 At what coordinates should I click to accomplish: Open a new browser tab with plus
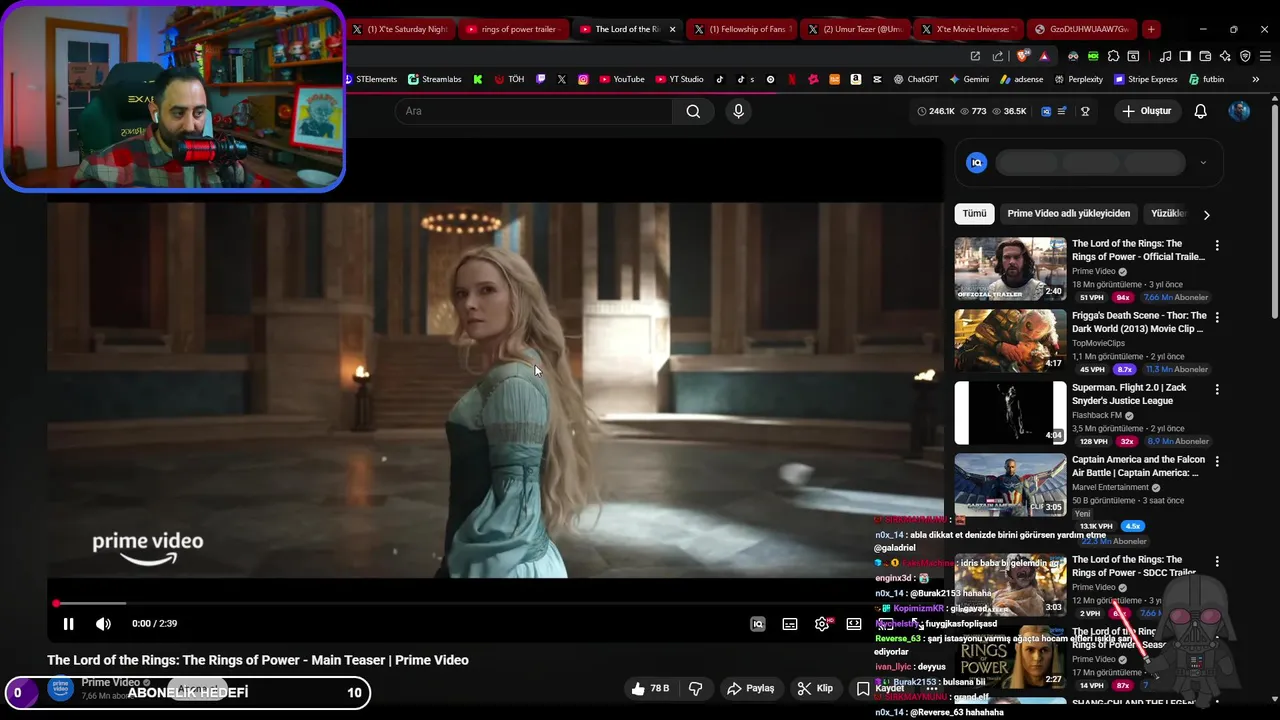pos(1151,29)
